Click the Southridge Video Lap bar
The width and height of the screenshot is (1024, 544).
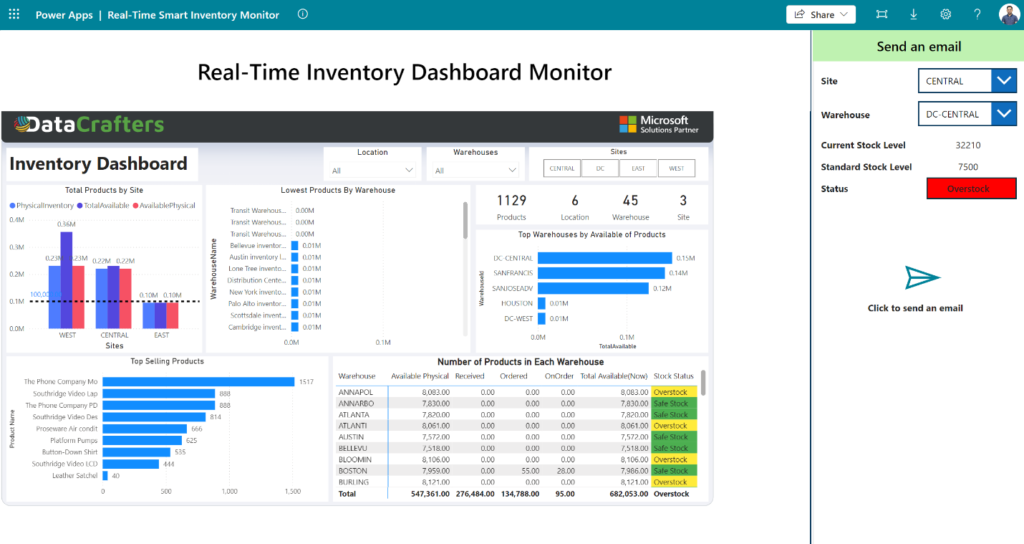pos(159,393)
